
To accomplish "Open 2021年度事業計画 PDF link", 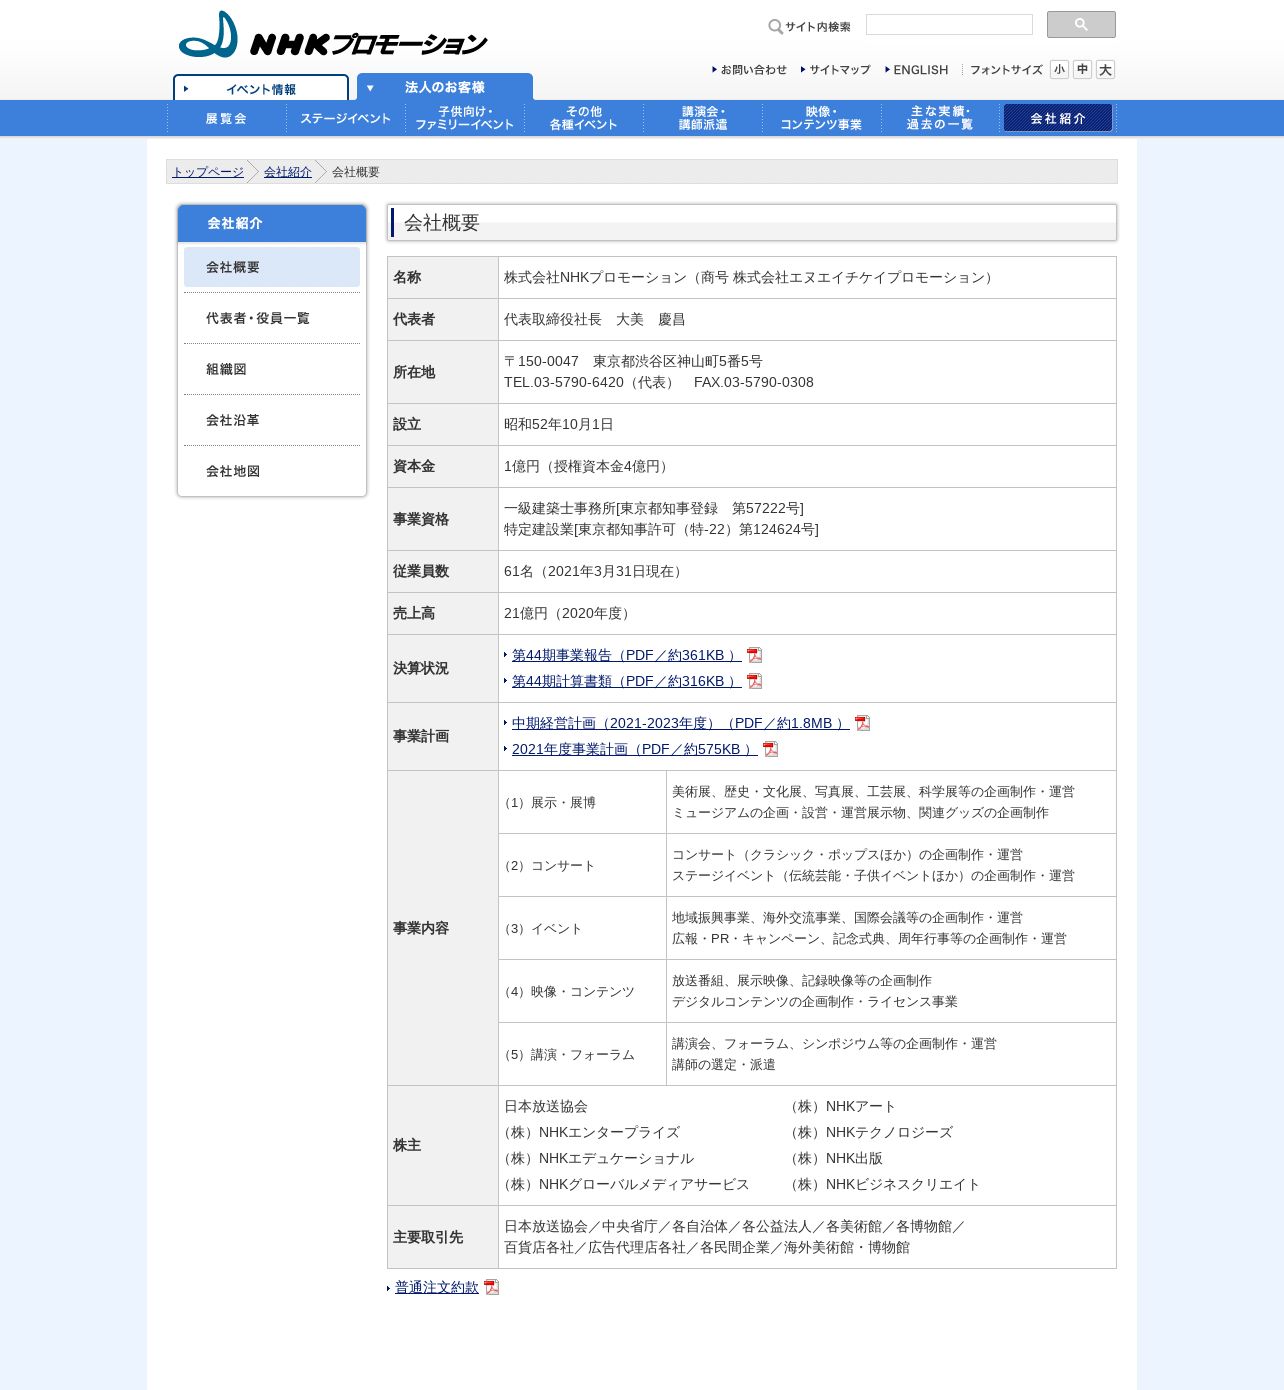I will pyautogui.click(x=635, y=749).
